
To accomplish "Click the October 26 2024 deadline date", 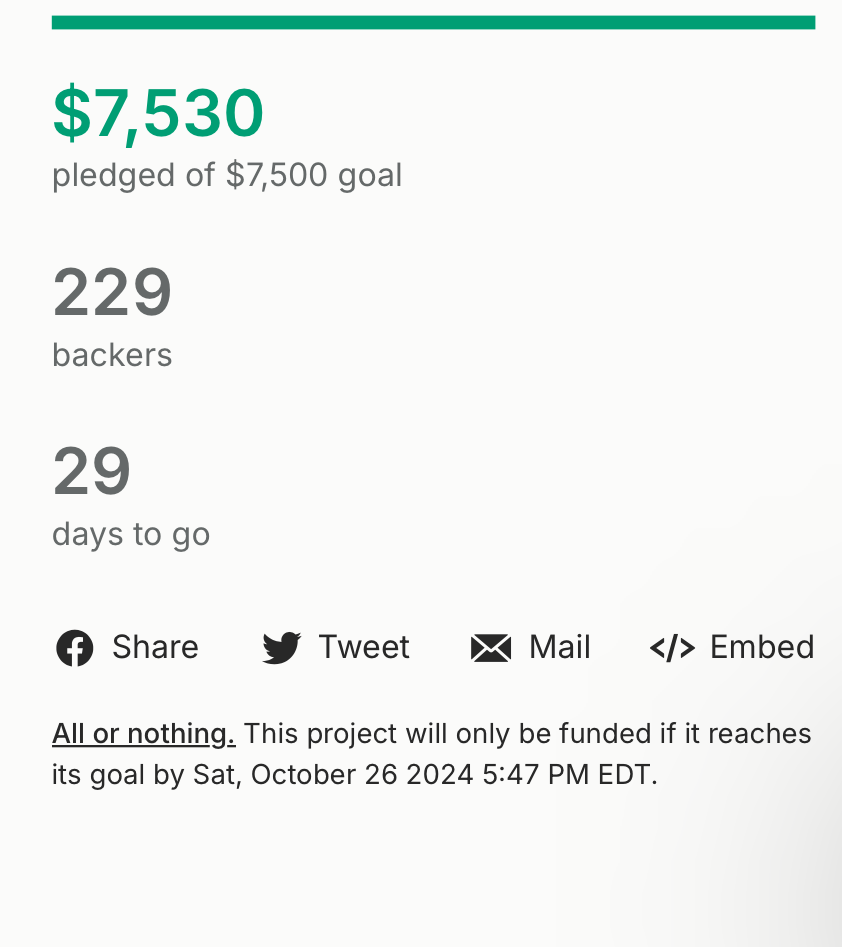I will [362, 775].
